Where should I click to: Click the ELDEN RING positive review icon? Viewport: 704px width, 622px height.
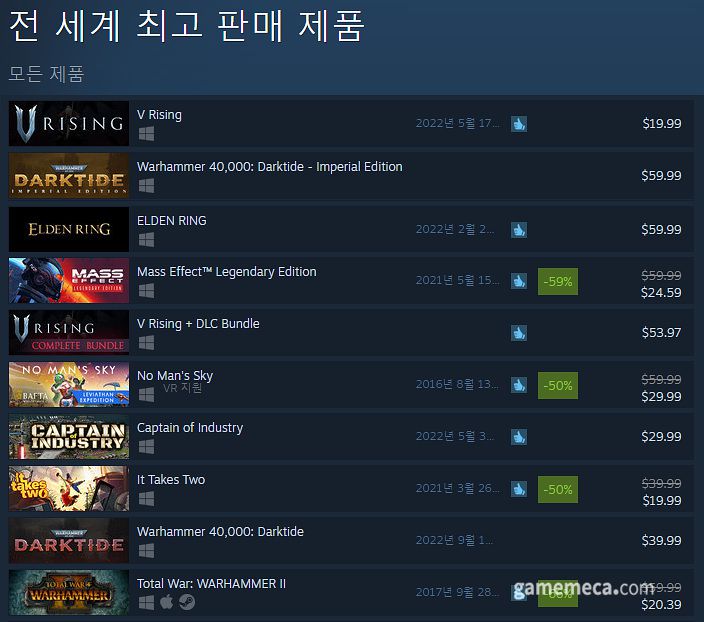click(519, 230)
